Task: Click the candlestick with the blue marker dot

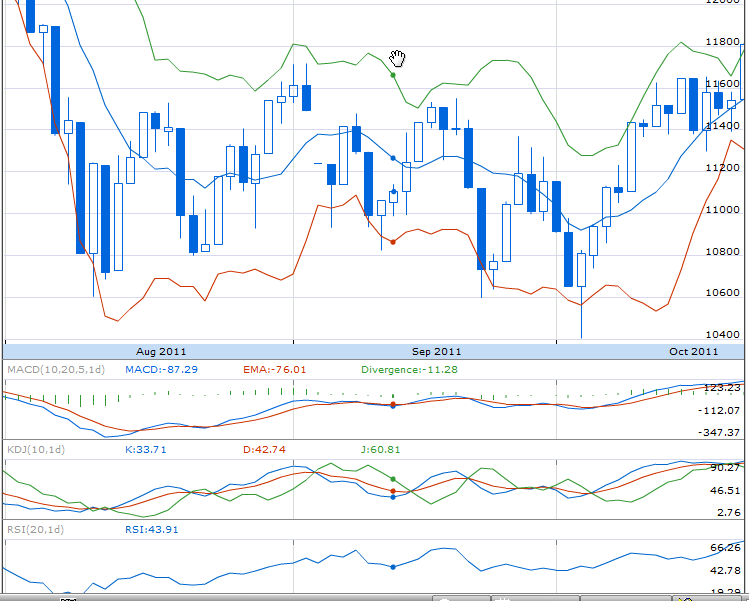Action: point(394,197)
